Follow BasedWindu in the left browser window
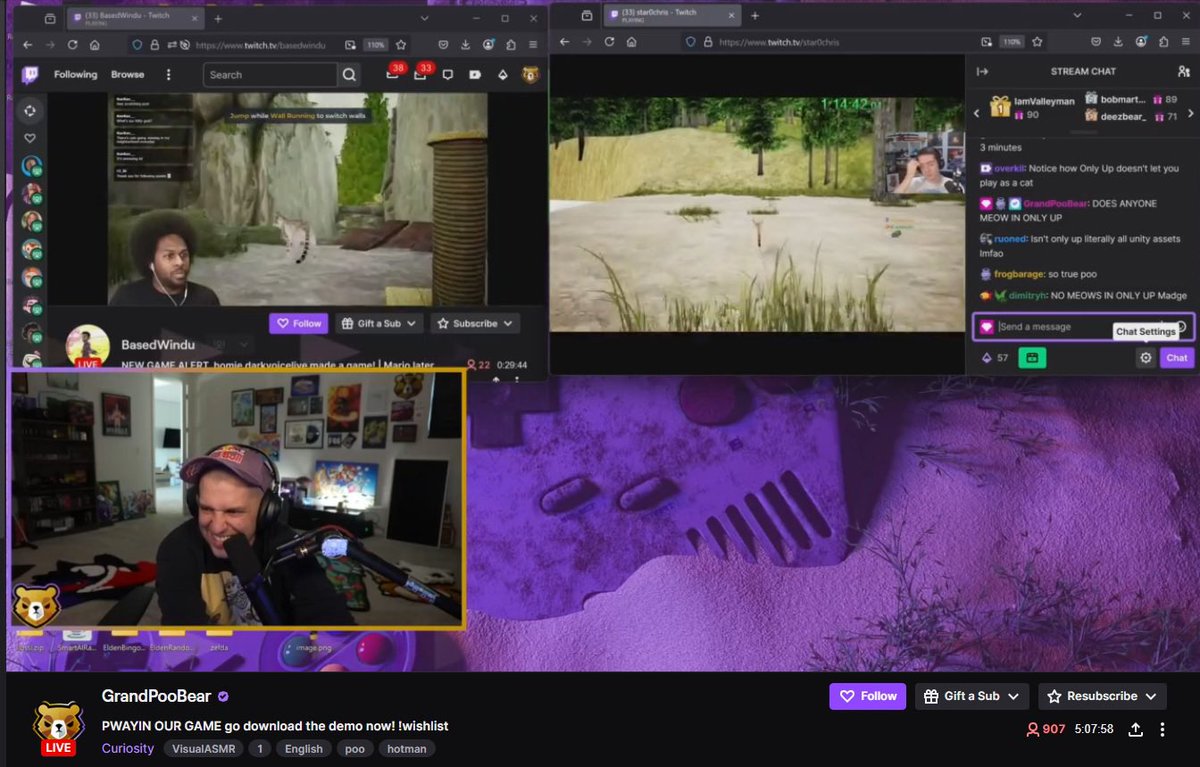The height and width of the screenshot is (767, 1200). pyautogui.click(x=298, y=323)
